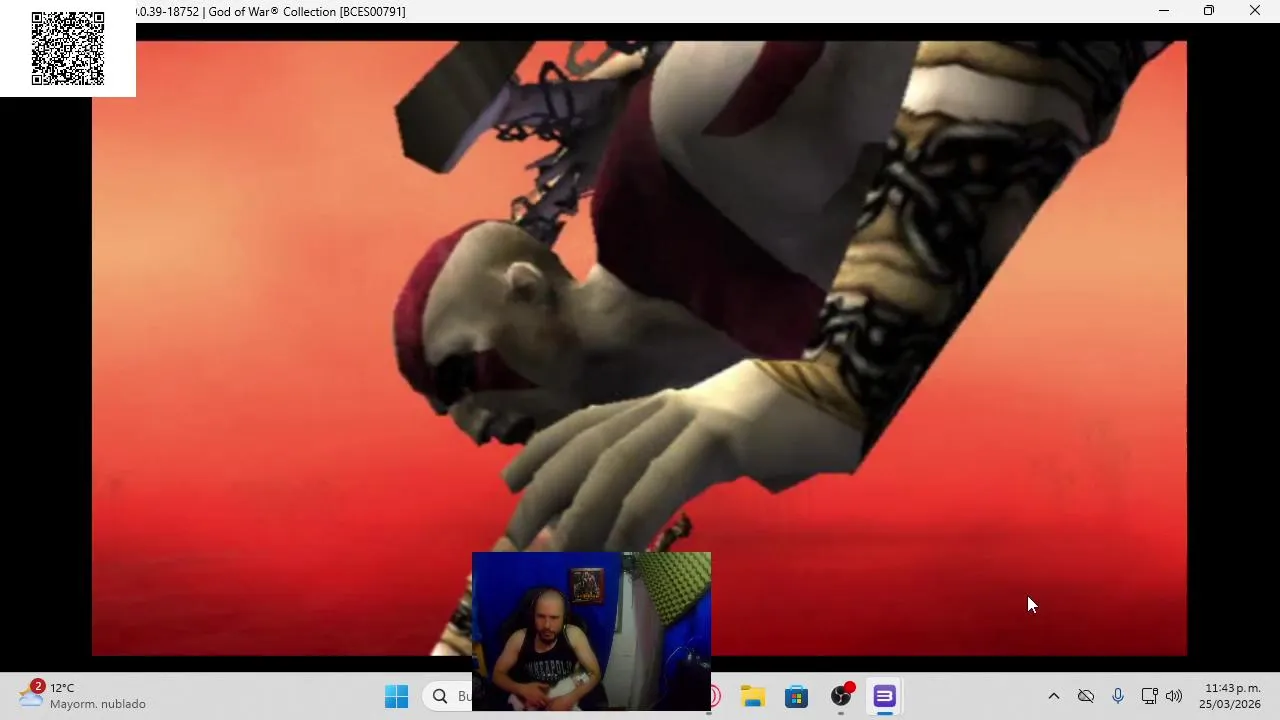The image size is (1280, 720).
Task: Click the webcam overlay thumbnail
Action: click(x=591, y=631)
